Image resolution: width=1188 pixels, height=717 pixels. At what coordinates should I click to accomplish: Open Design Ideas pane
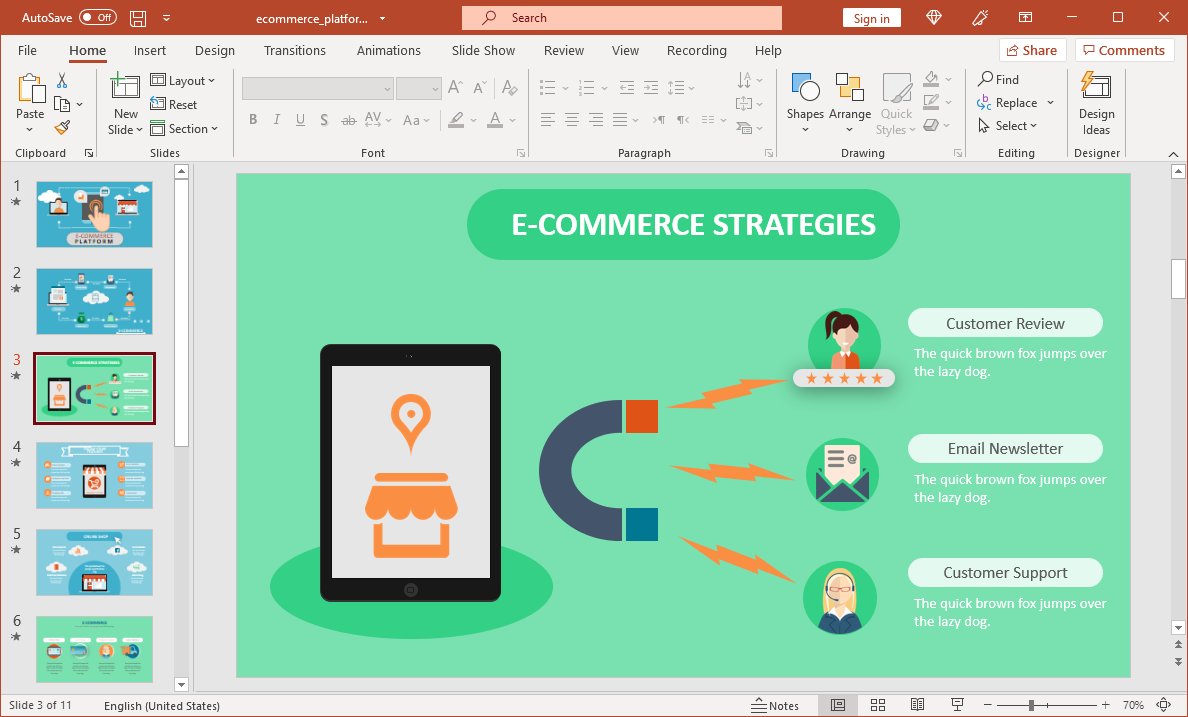1096,103
